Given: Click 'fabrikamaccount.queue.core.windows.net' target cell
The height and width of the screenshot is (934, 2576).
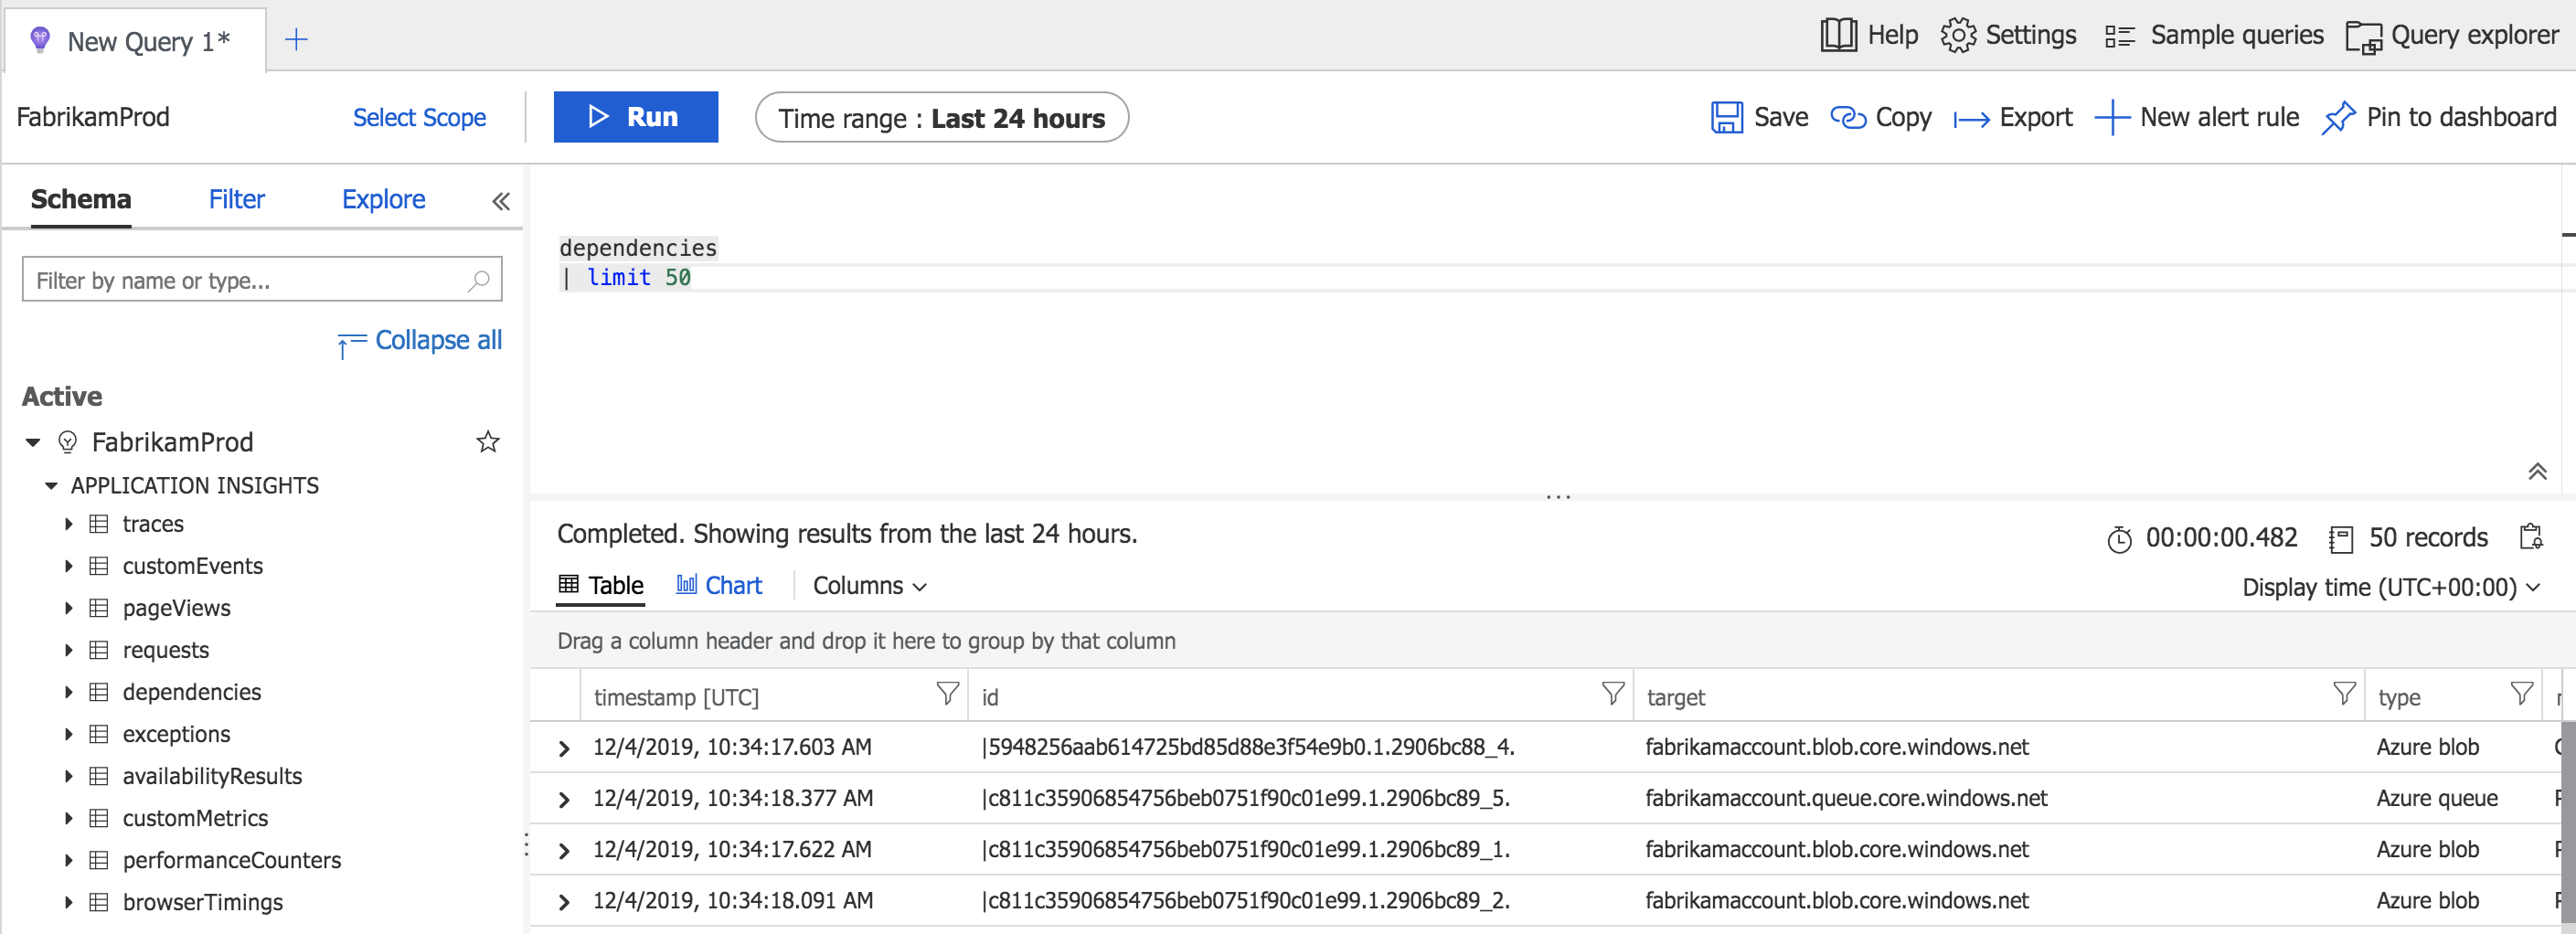Looking at the screenshot, I should tap(1846, 798).
